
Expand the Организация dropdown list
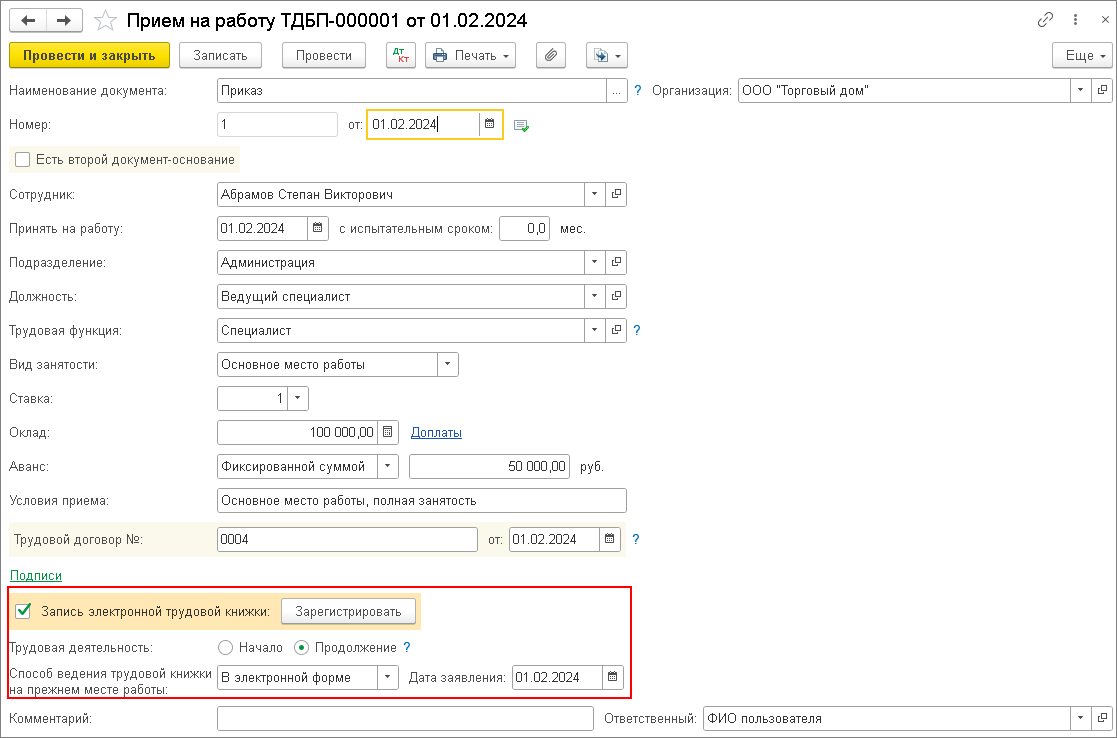tap(1081, 90)
